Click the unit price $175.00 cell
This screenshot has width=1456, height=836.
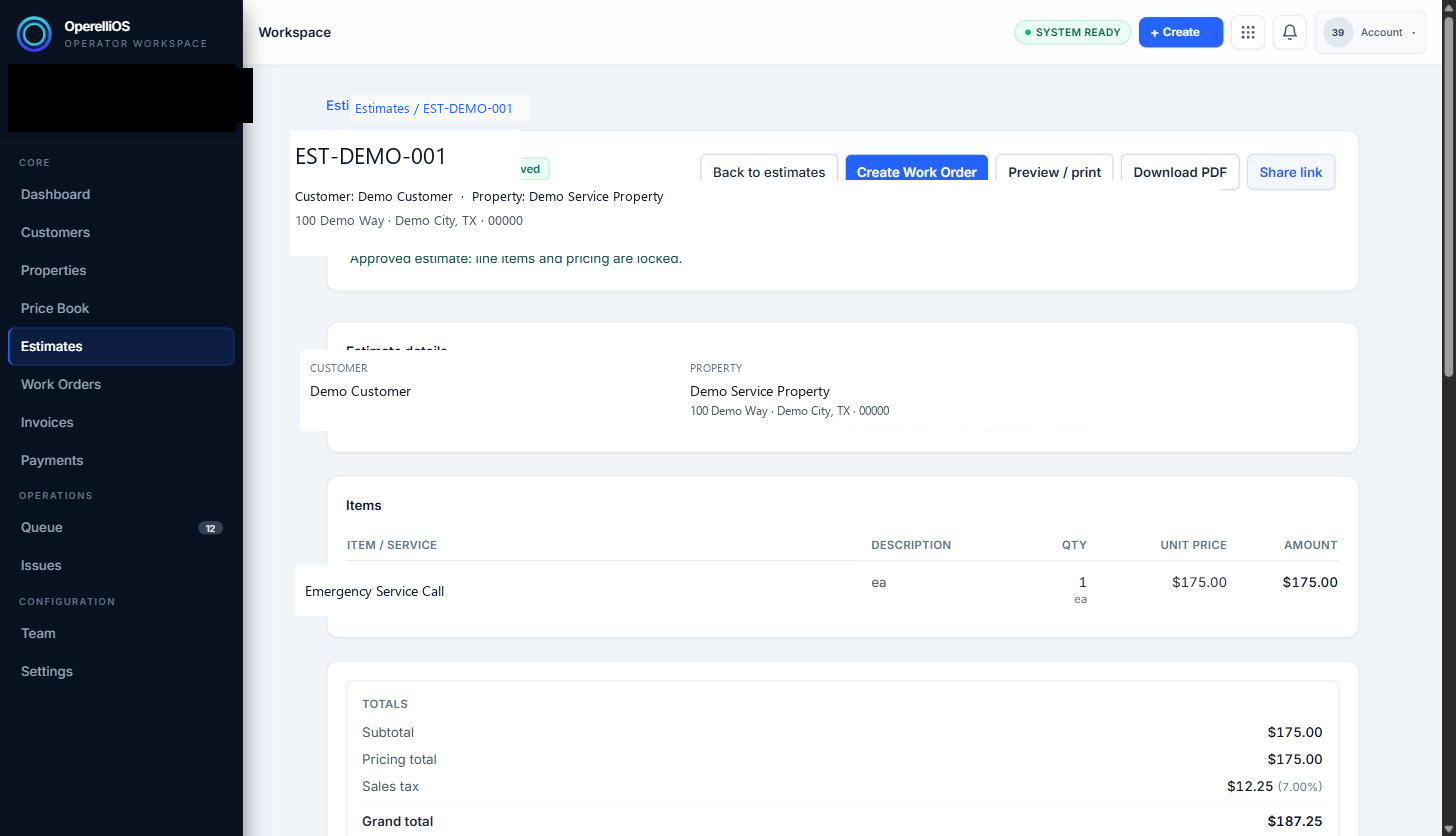tap(1199, 582)
